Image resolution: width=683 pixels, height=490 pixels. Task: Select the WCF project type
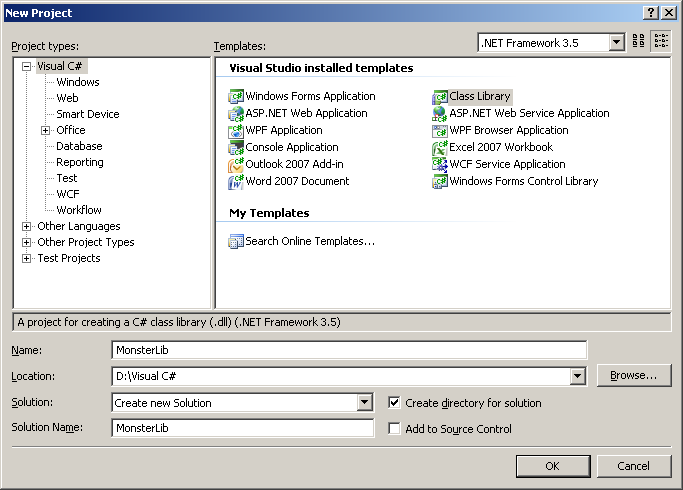(68, 194)
